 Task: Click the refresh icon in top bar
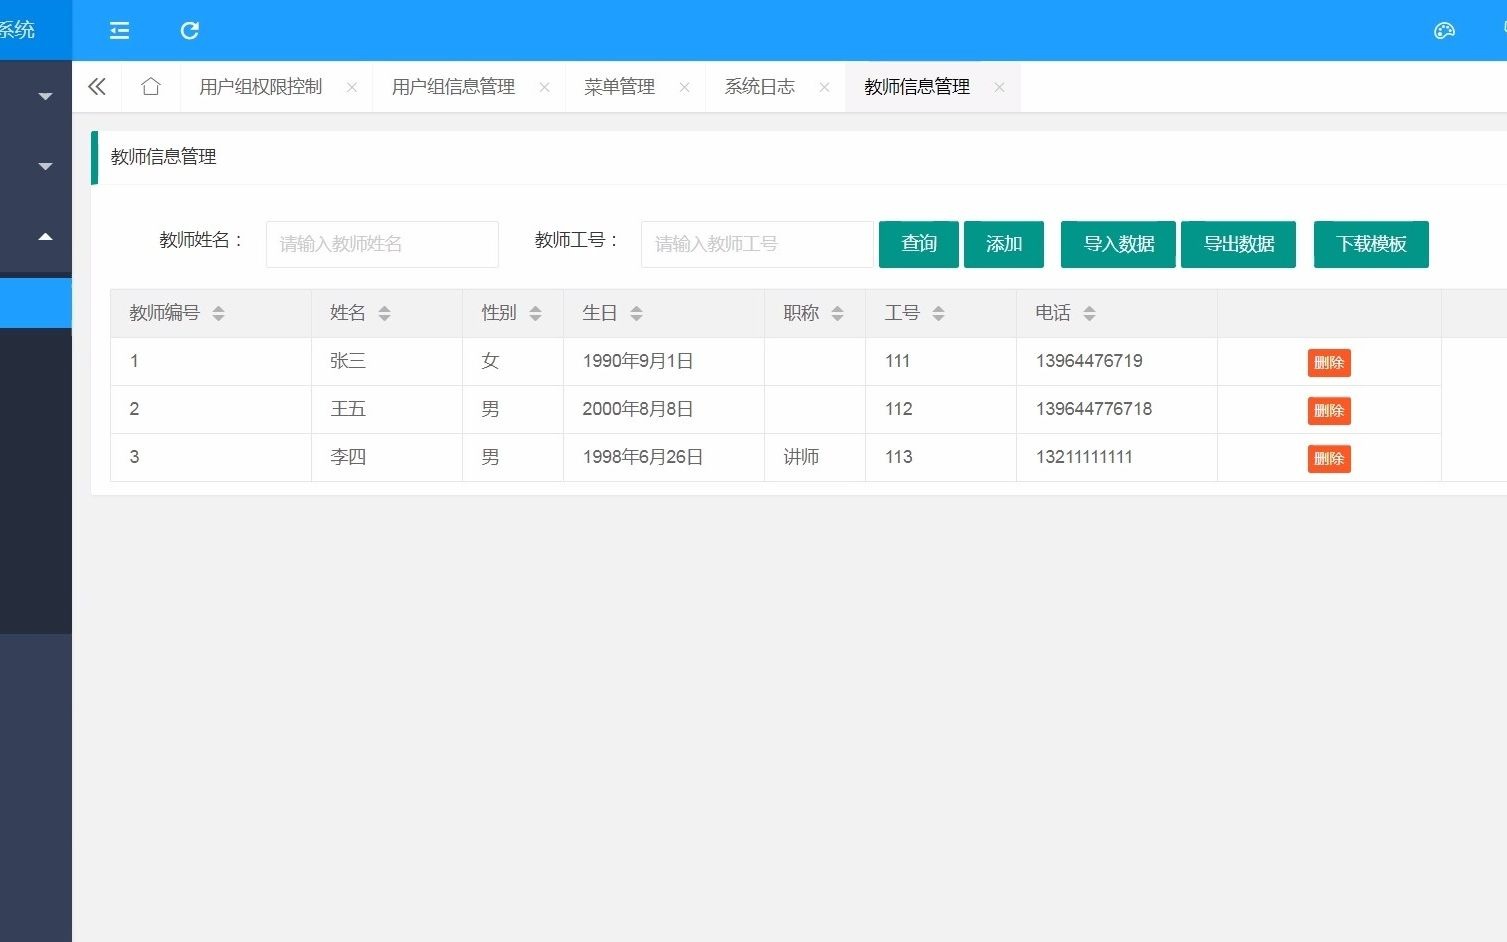pos(189,31)
